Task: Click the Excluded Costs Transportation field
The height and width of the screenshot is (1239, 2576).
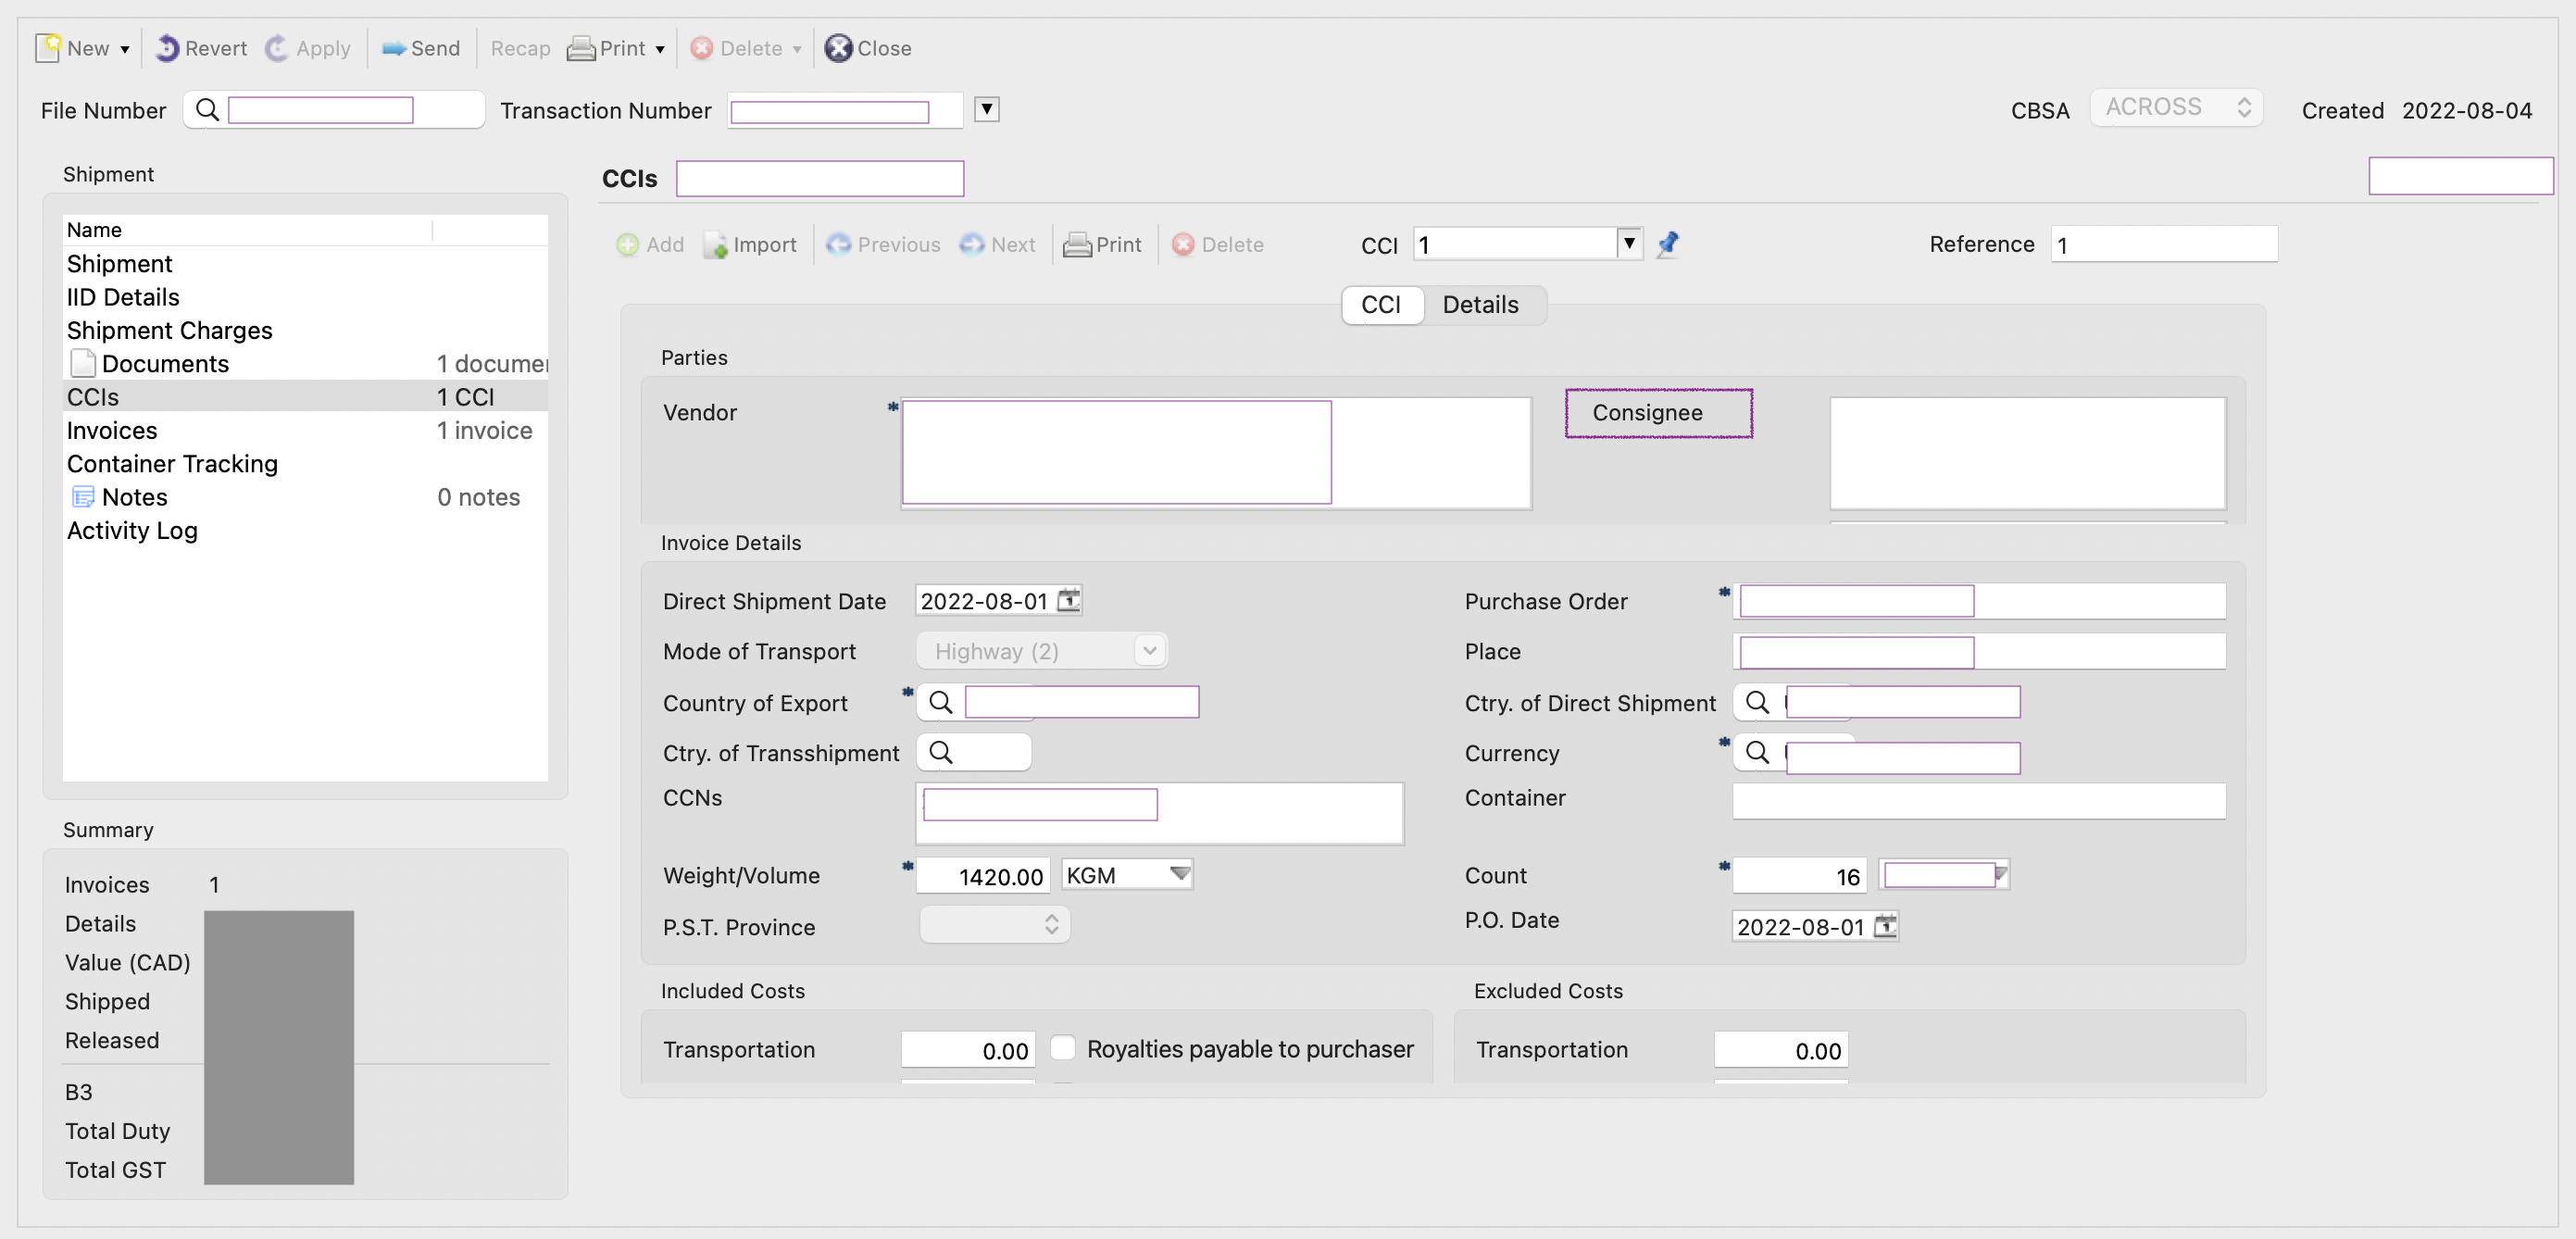Action: [1781, 1050]
